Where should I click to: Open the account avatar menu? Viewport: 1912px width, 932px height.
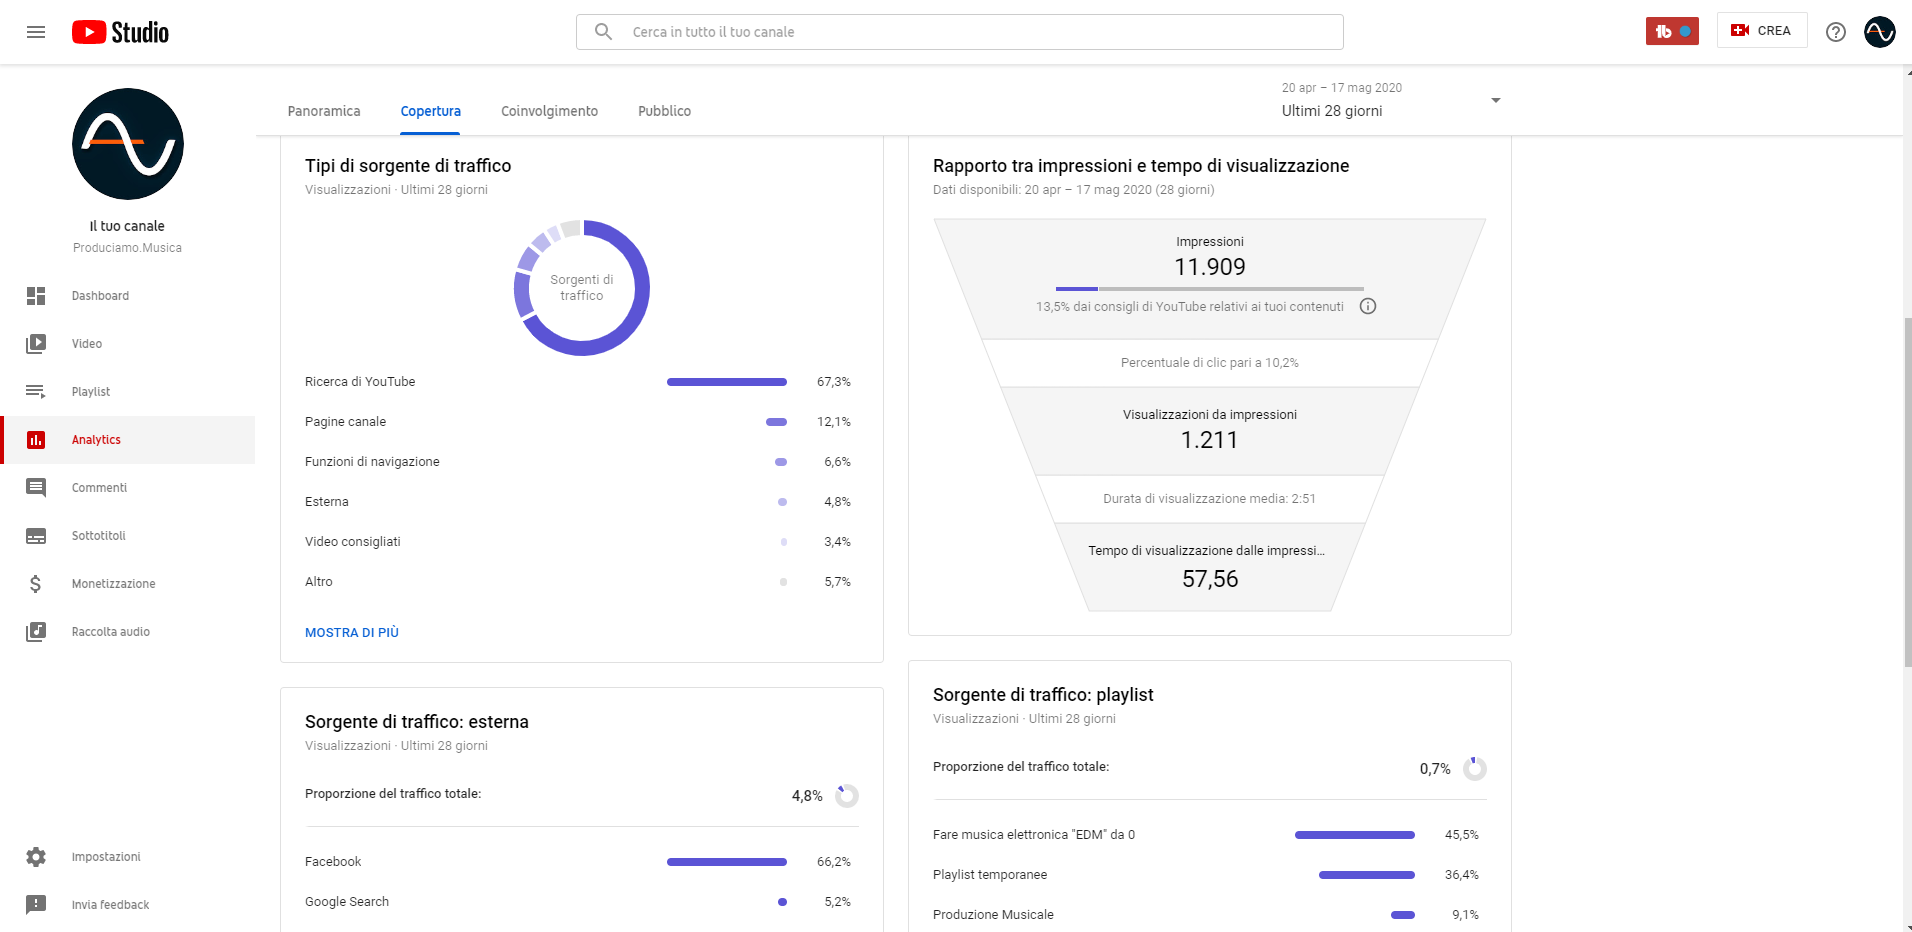point(1880,32)
